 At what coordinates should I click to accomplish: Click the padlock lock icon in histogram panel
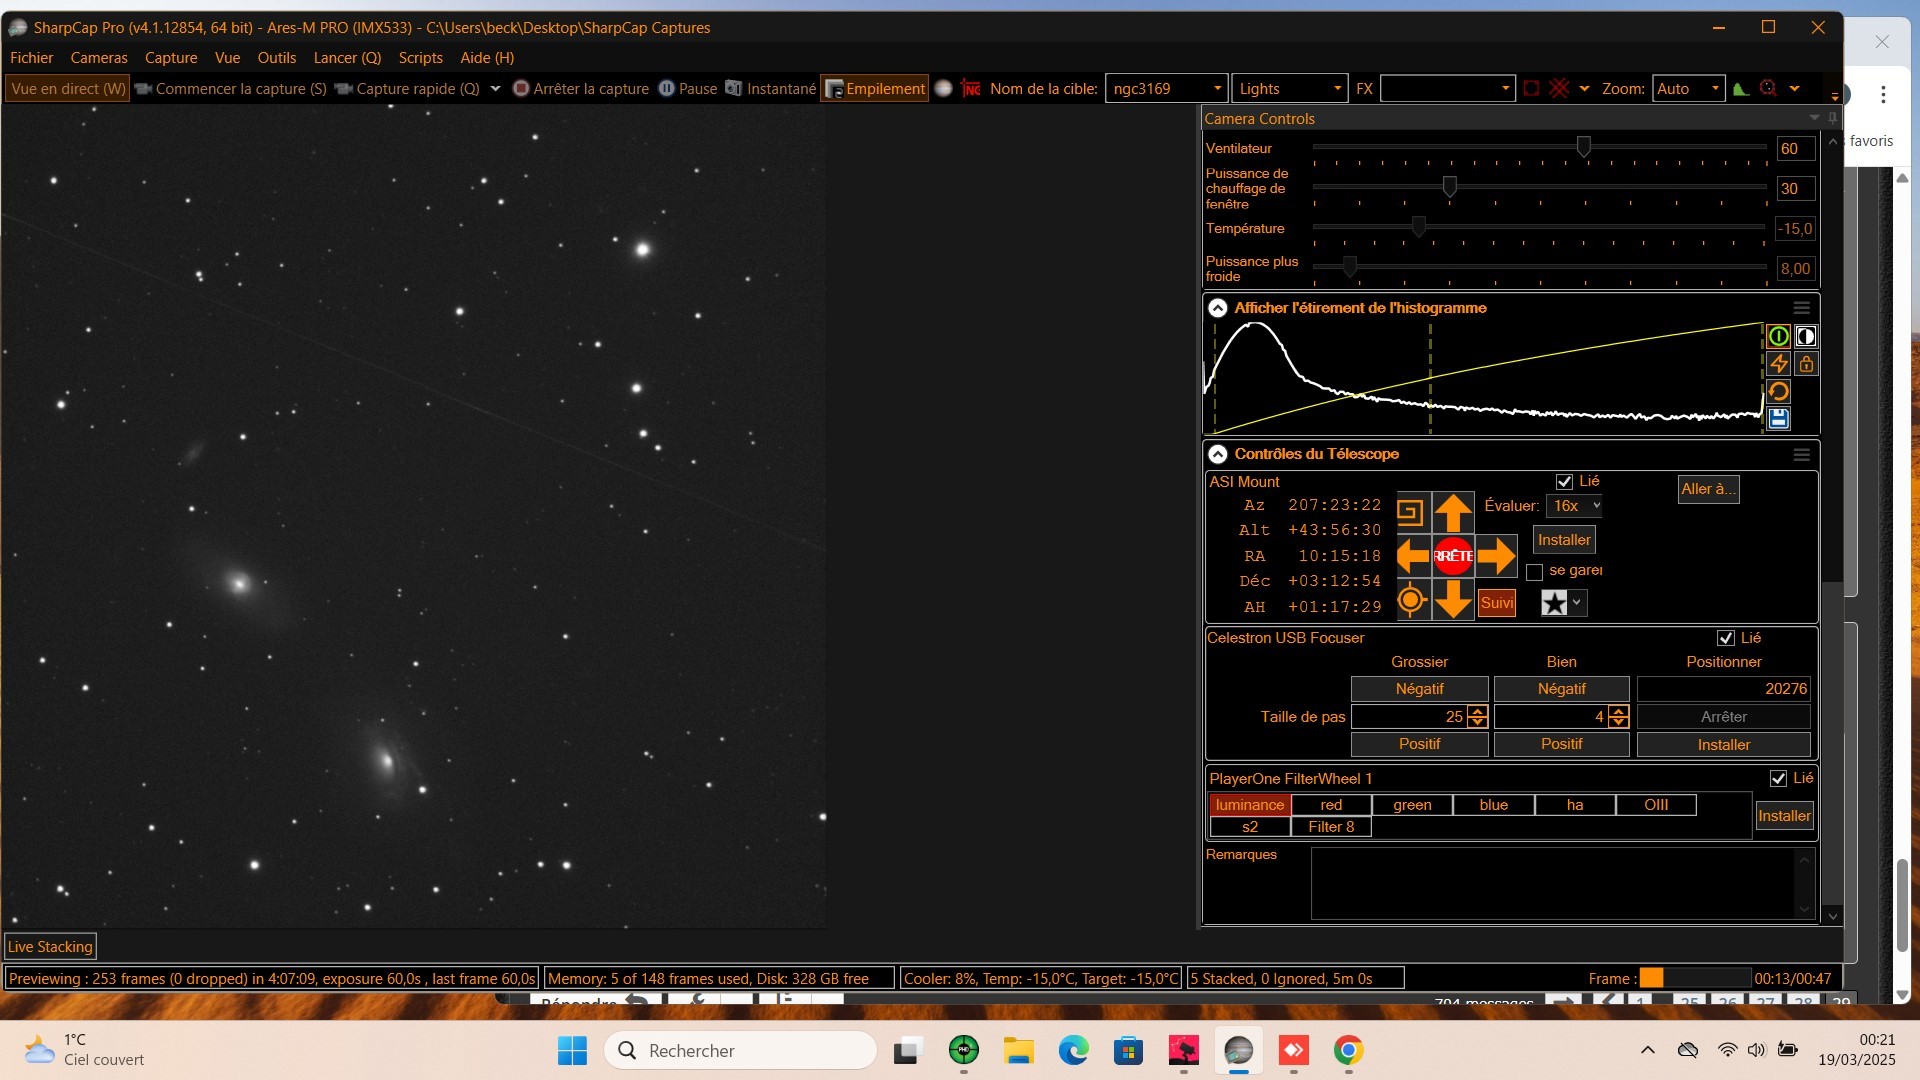pyautogui.click(x=1806, y=364)
